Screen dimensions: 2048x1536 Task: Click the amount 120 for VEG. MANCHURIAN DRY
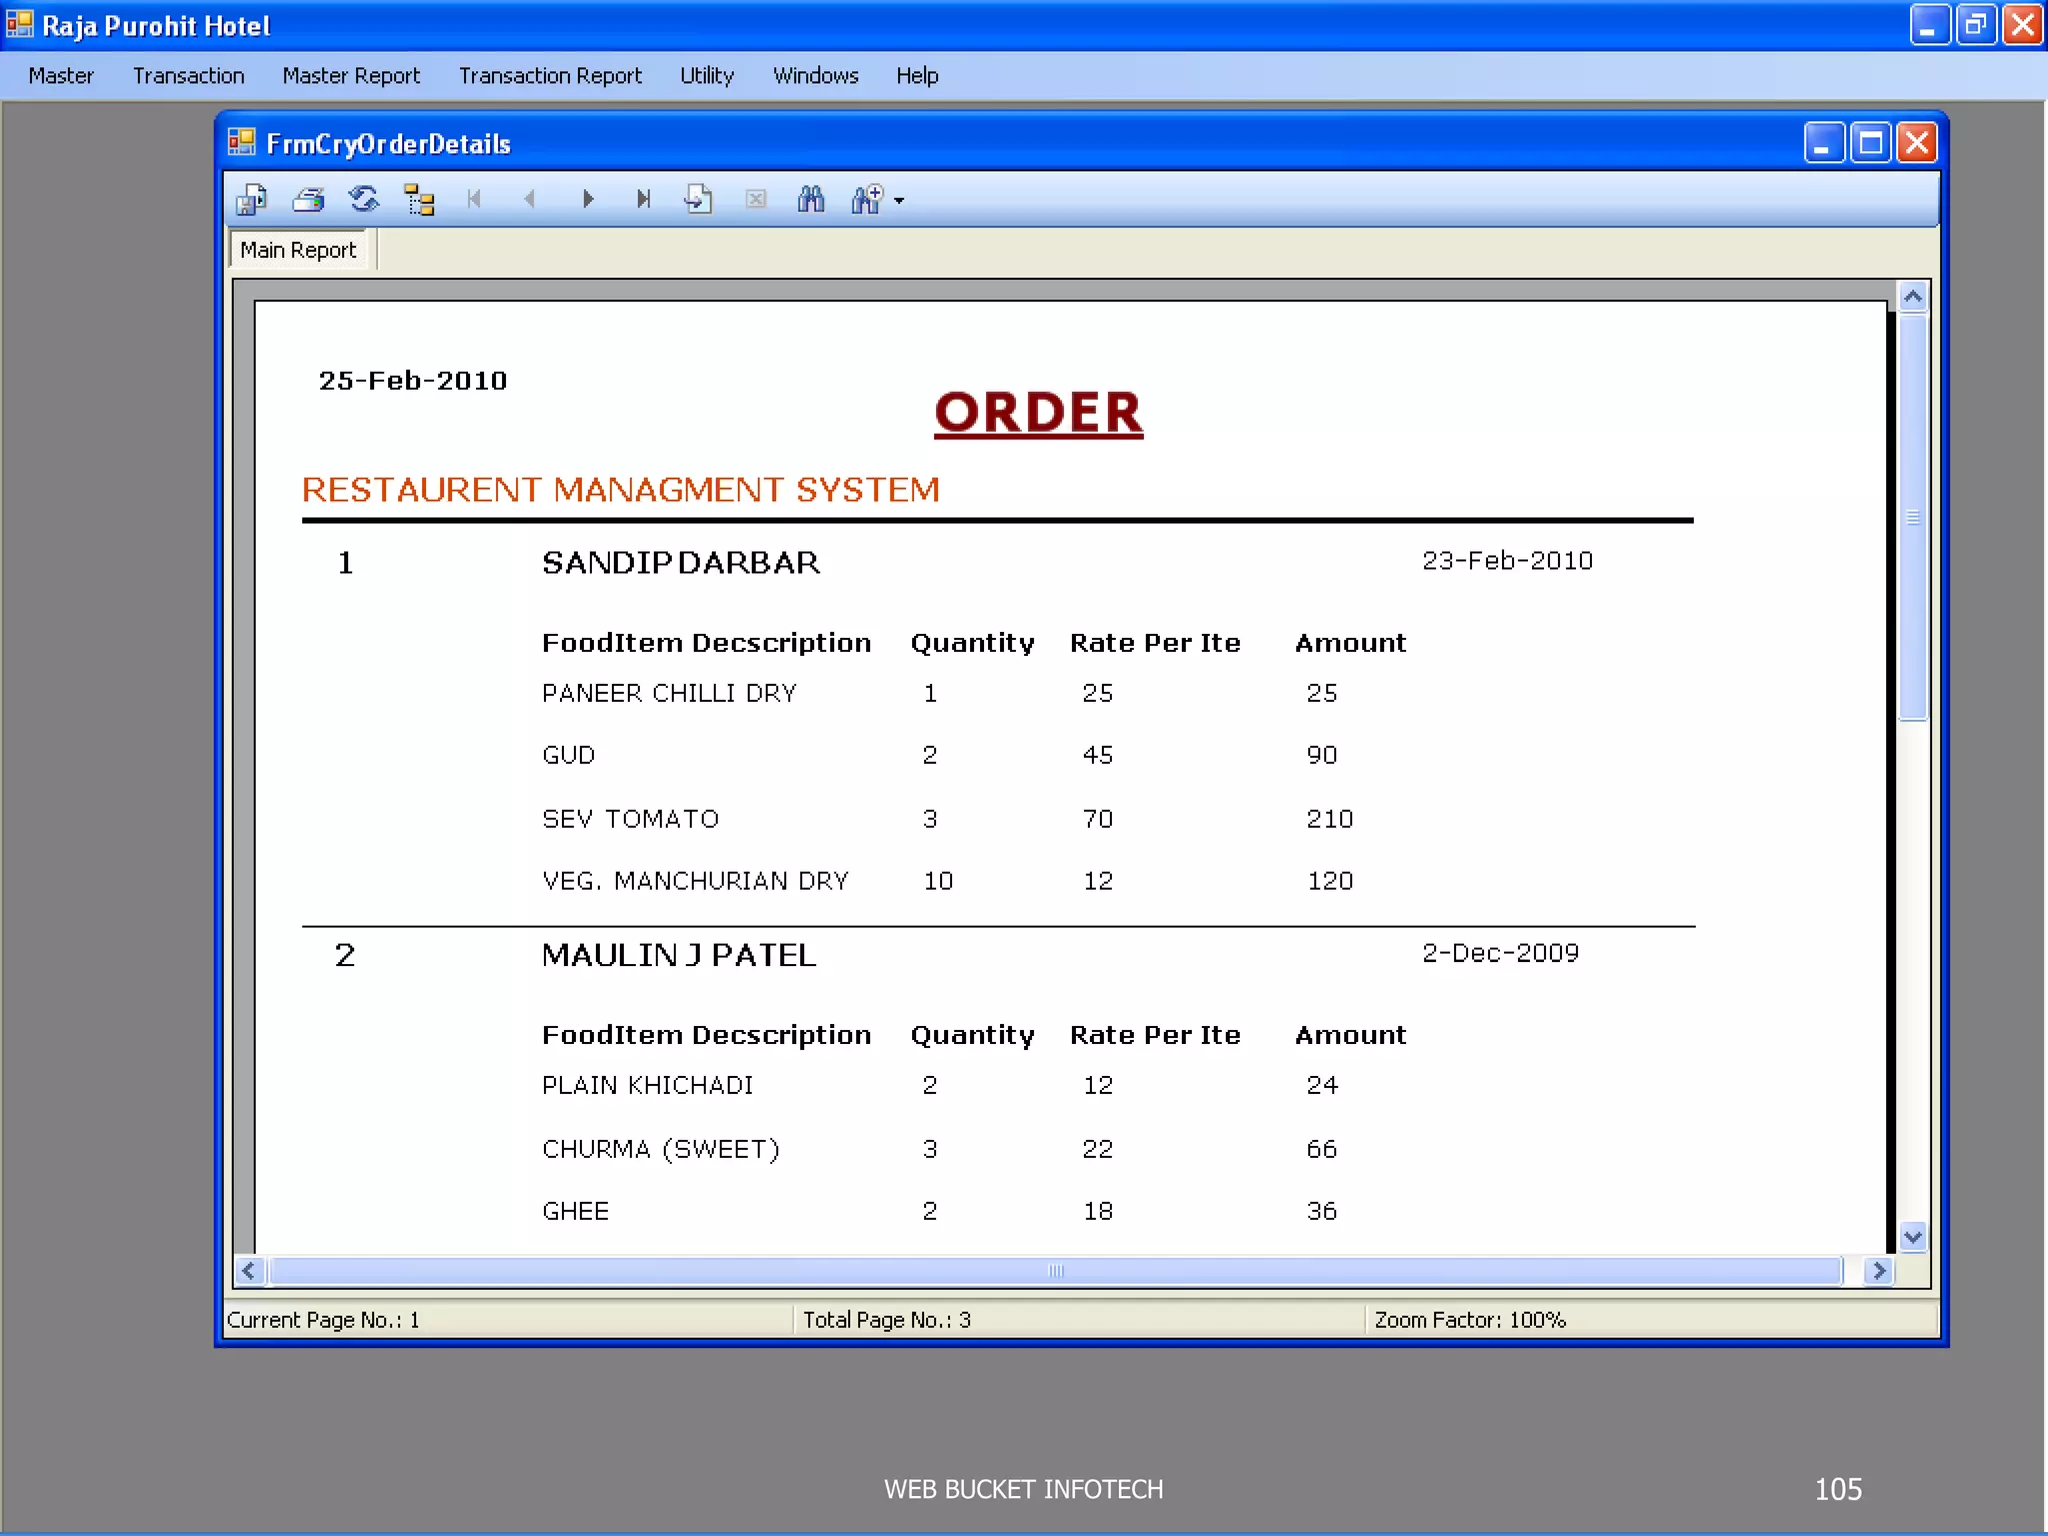coord(1330,881)
